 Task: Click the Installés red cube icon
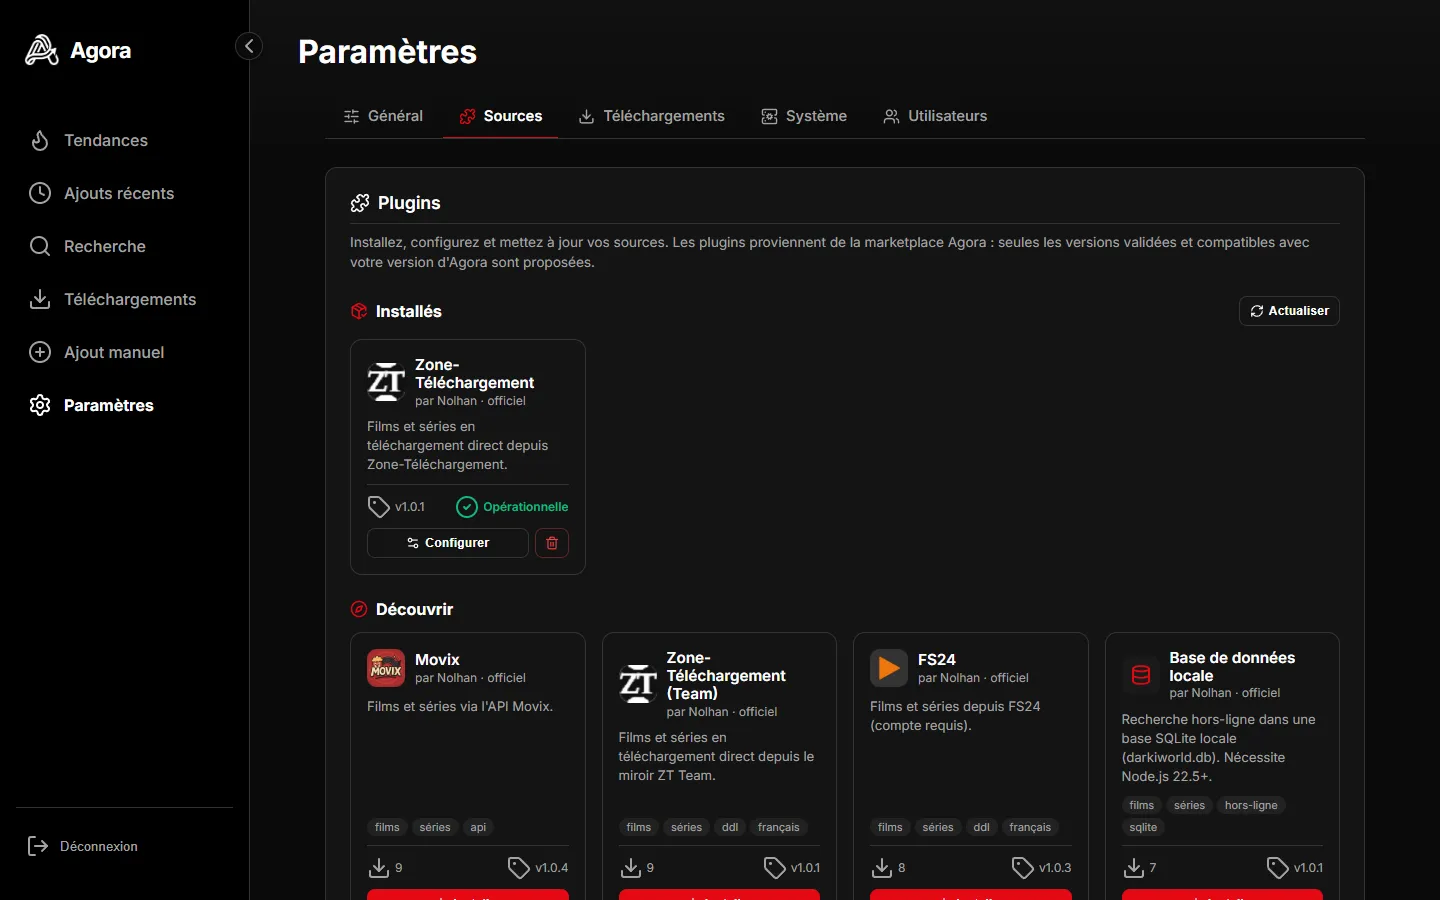pyautogui.click(x=359, y=311)
